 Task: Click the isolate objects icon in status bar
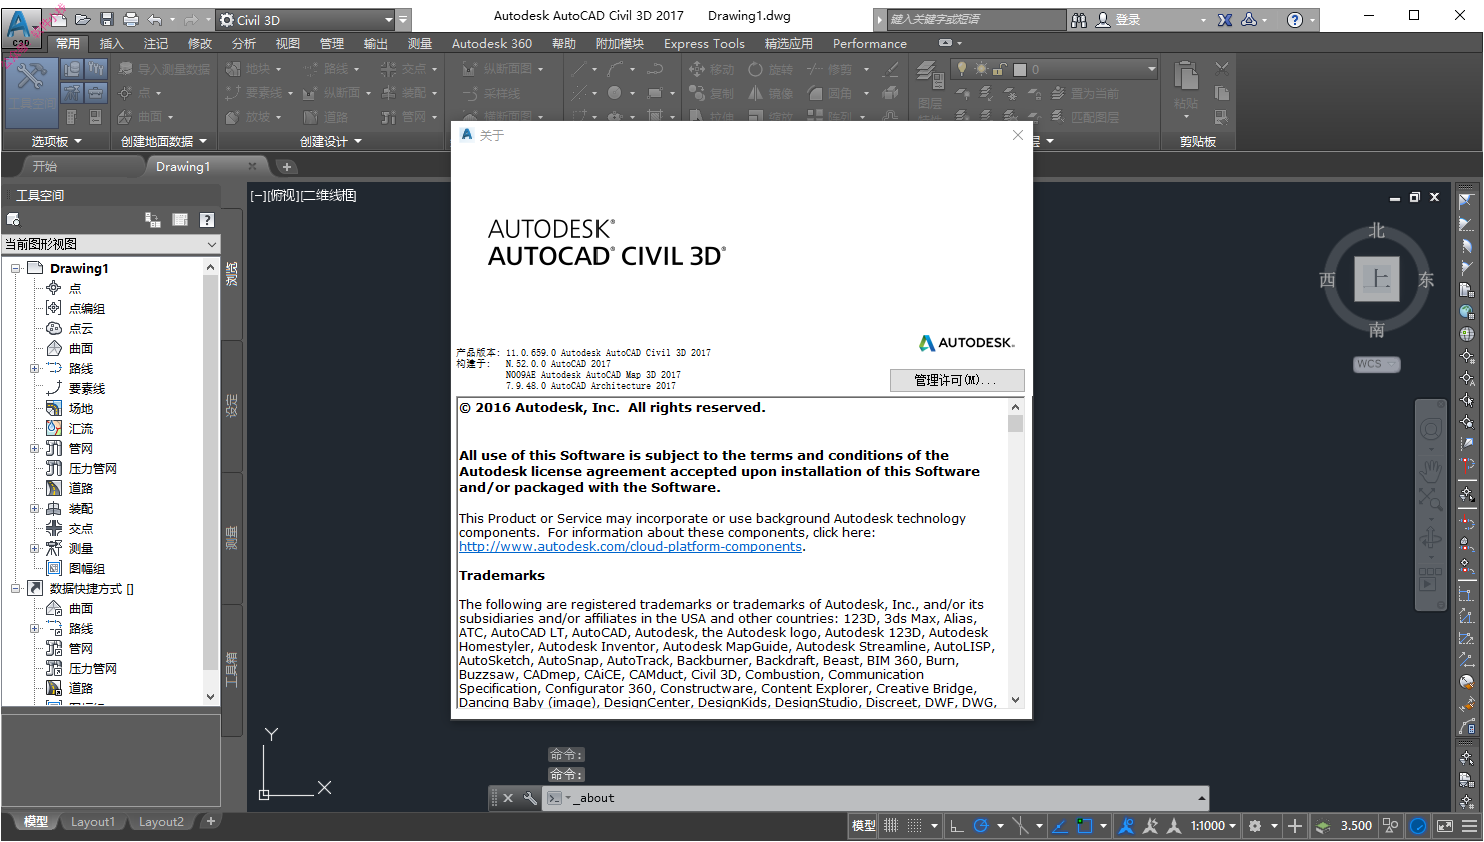pos(1391,826)
